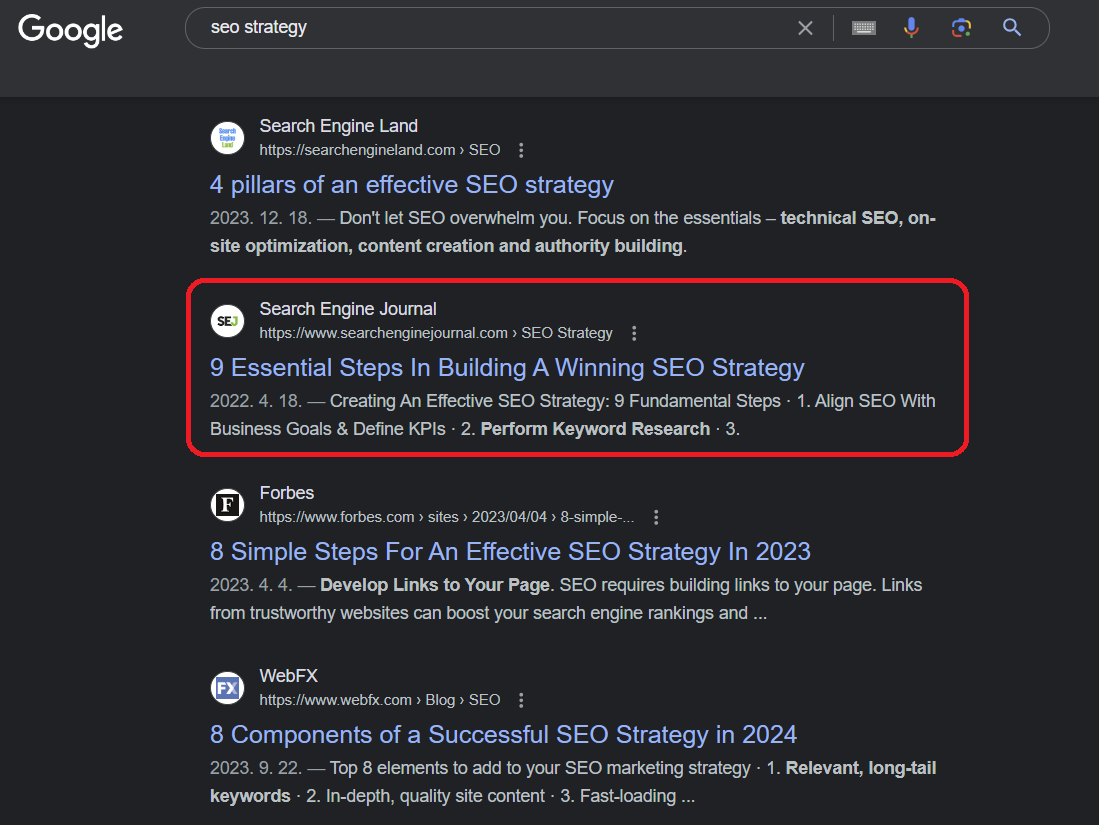
Task: Click the magnifying glass search icon
Action: [x=1011, y=27]
